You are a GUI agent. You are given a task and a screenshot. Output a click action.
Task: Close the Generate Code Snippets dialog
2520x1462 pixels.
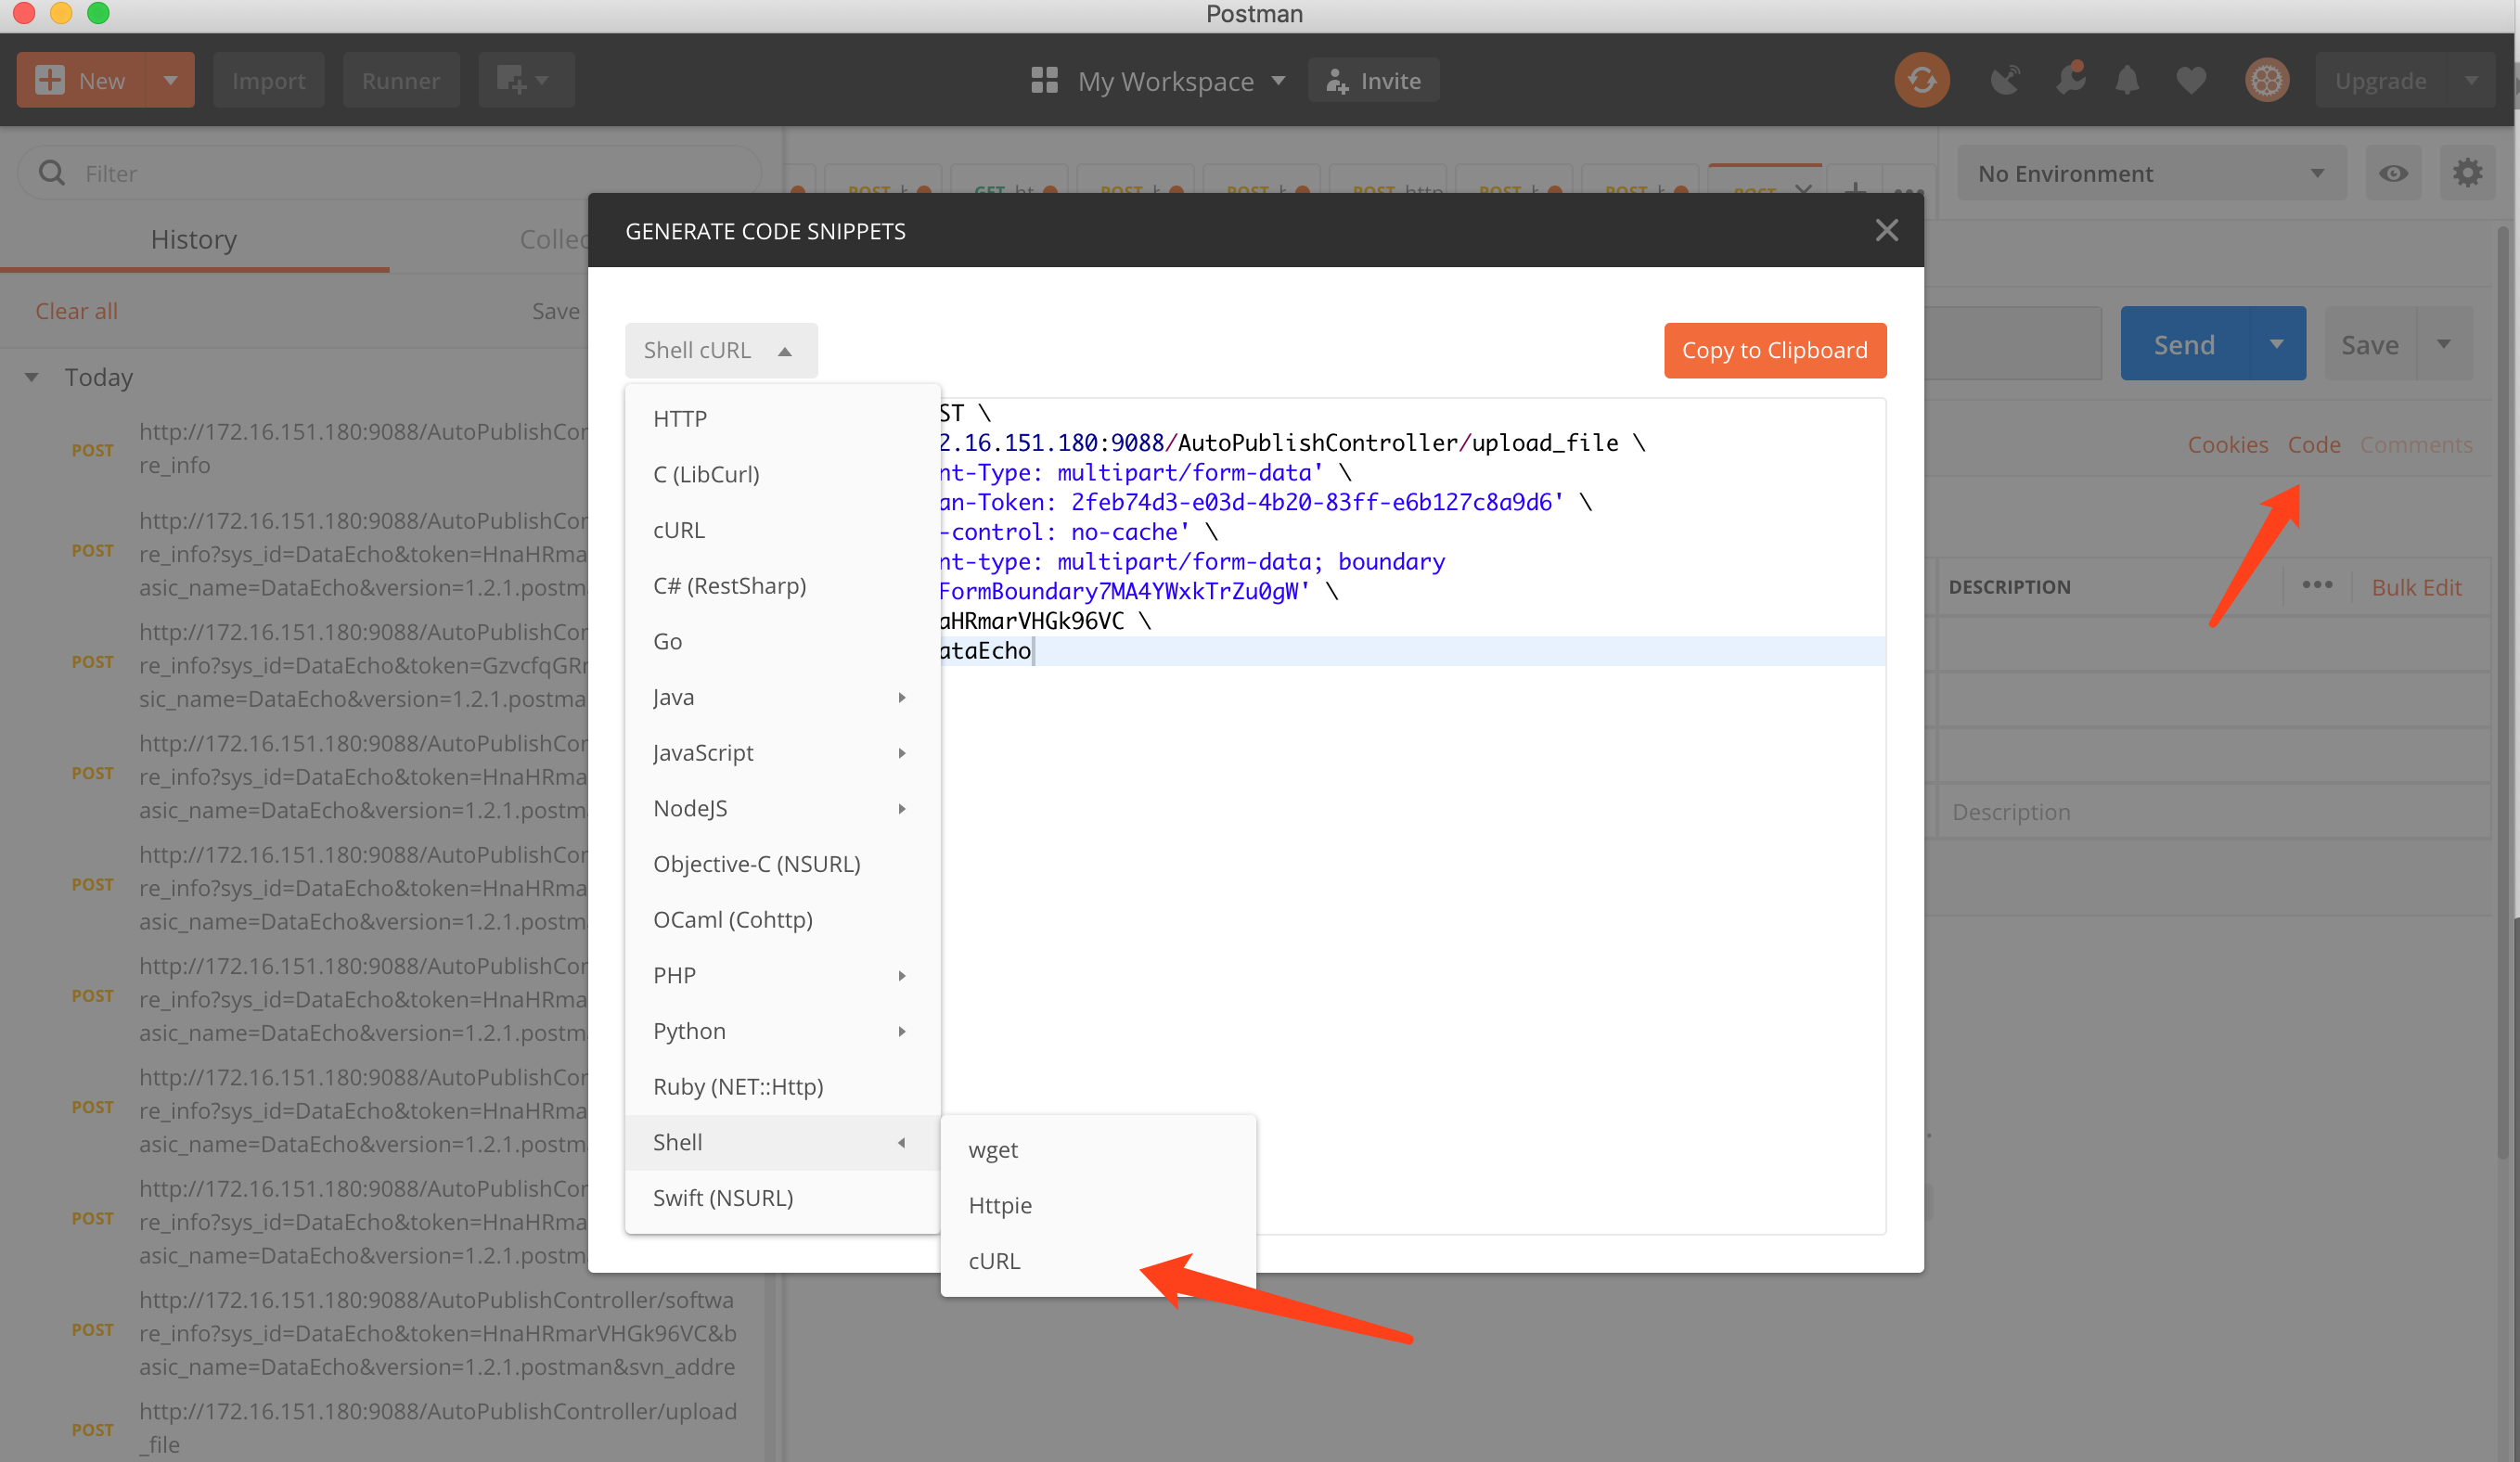tap(1886, 230)
